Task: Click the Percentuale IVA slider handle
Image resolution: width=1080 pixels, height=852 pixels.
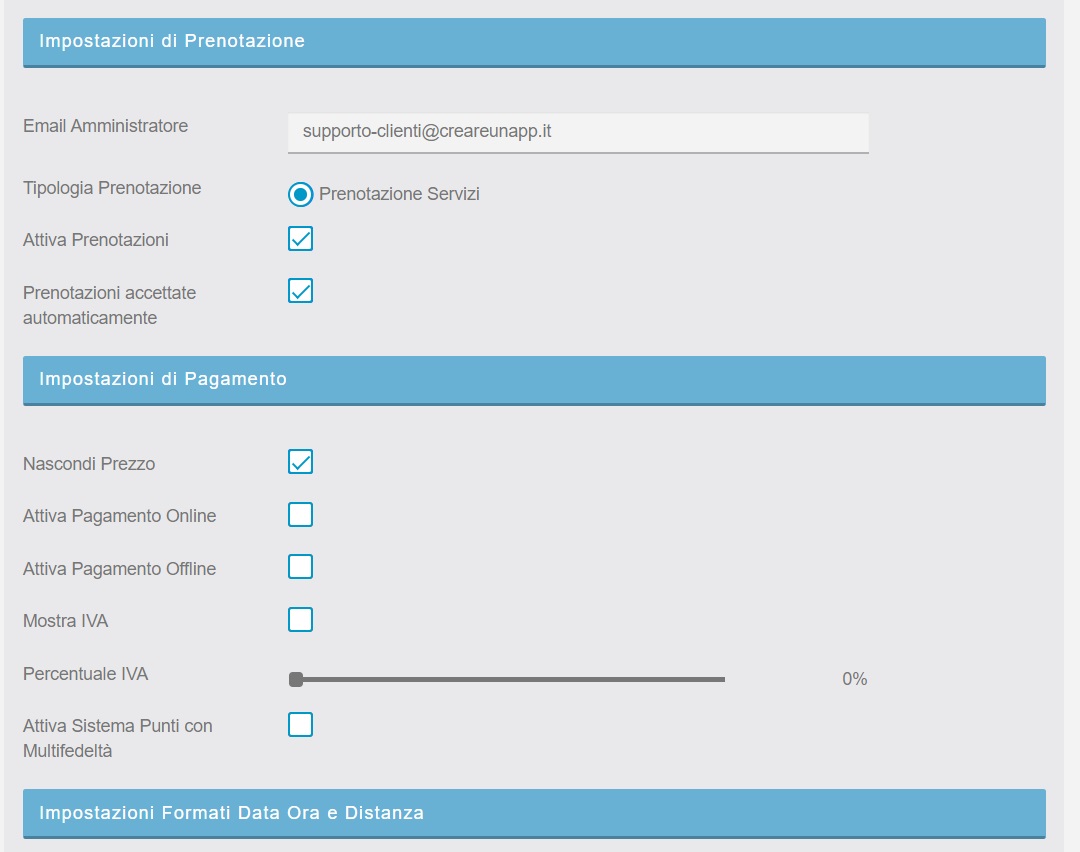Action: 296,680
